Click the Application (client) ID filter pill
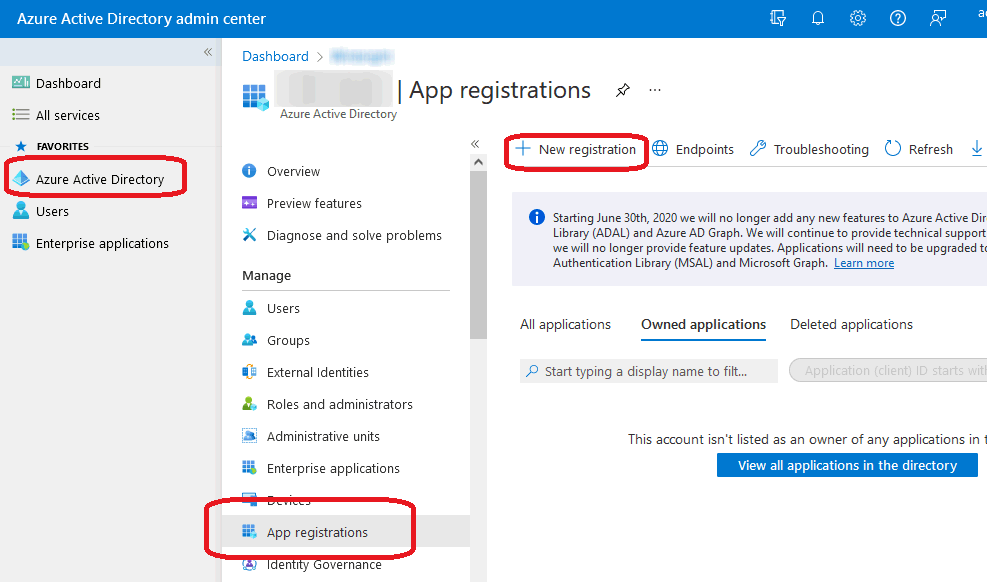The width and height of the screenshot is (988, 582). coord(888,371)
